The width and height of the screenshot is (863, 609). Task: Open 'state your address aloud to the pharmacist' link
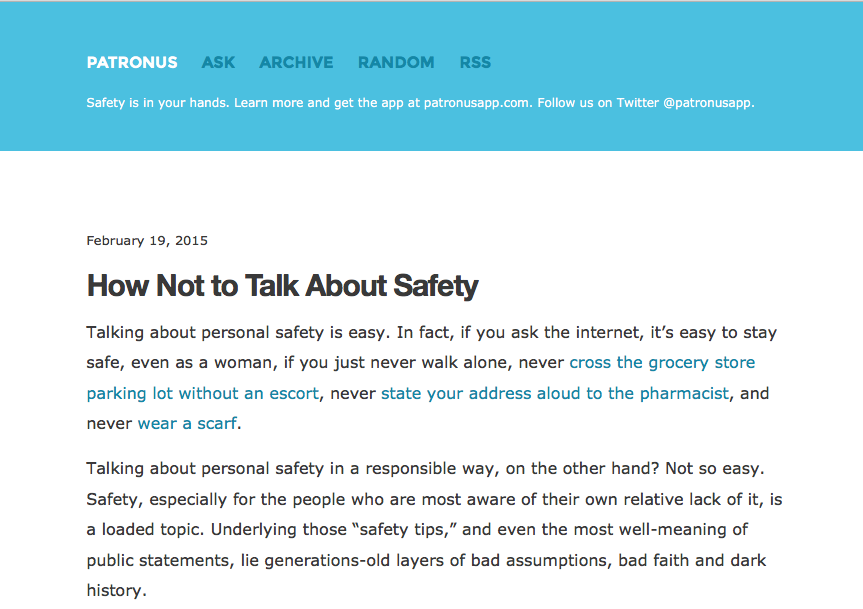pyautogui.click(x=555, y=393)
